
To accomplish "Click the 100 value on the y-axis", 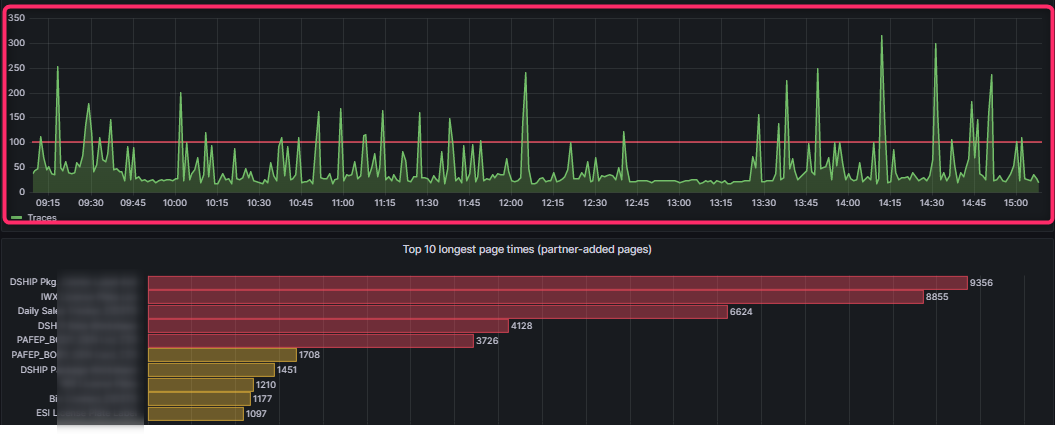I will click(16, 142).
